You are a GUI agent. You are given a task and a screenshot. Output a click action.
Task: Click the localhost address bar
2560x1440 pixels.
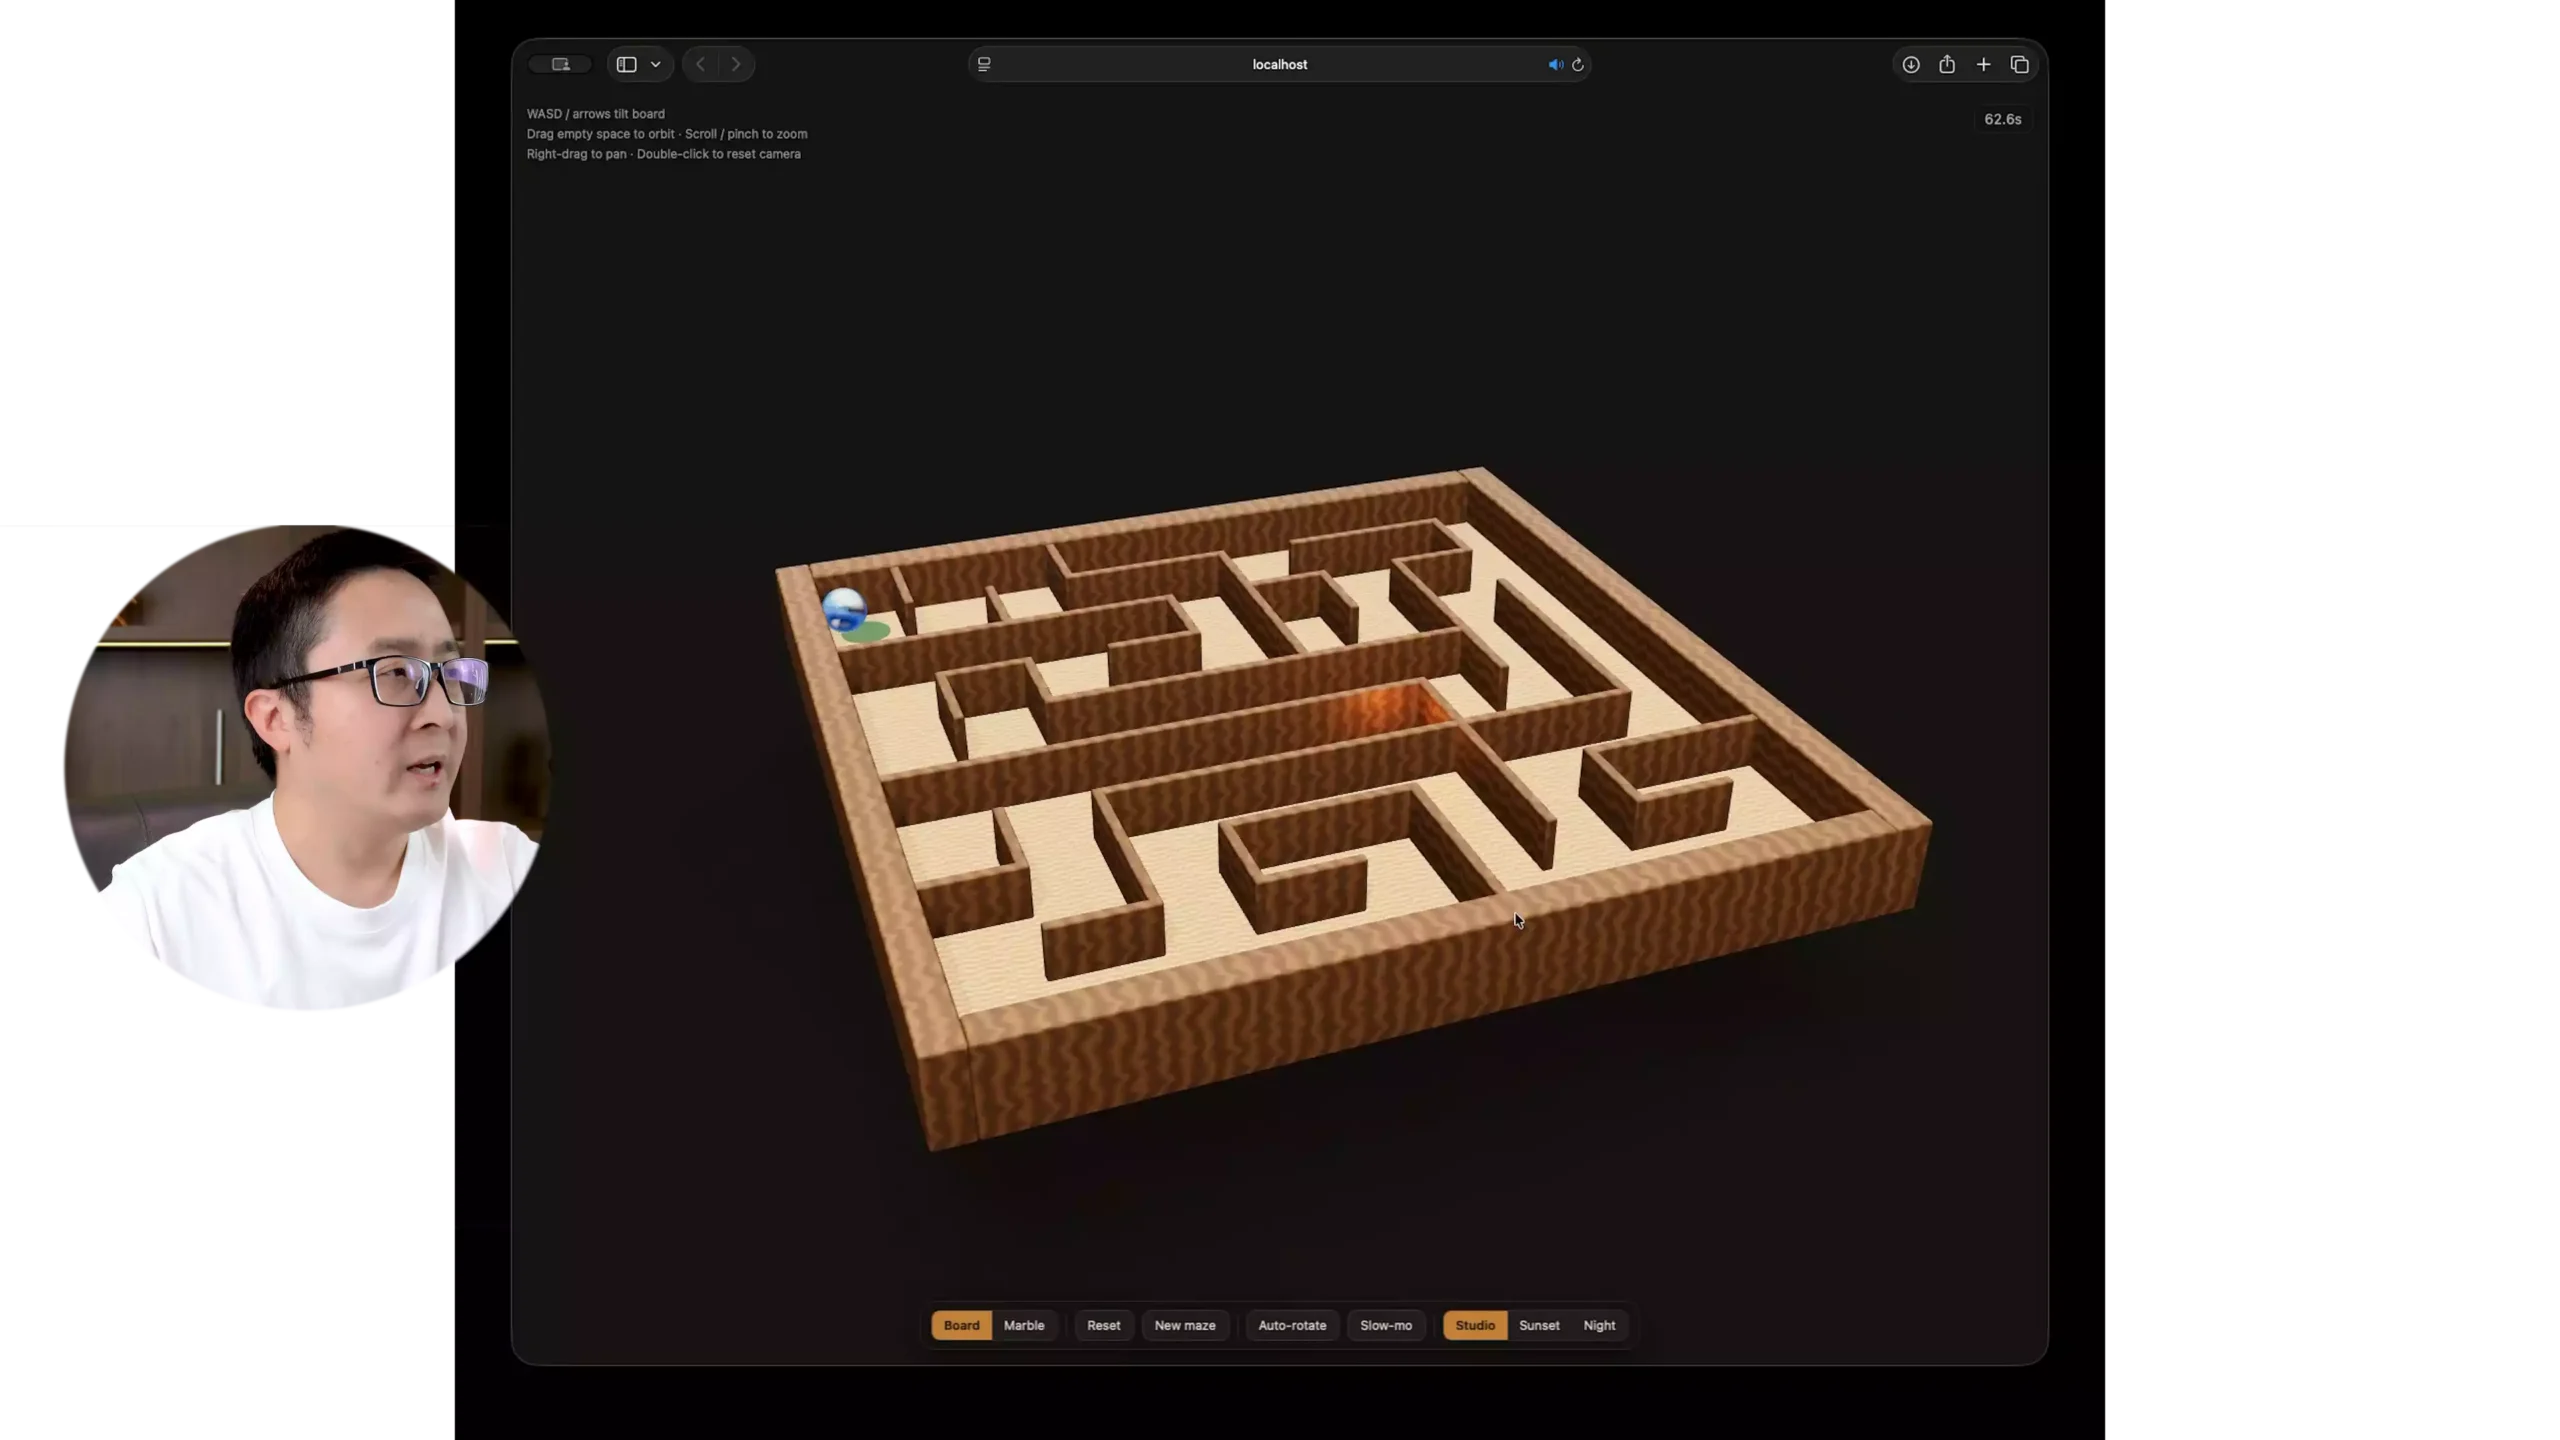1279,64
